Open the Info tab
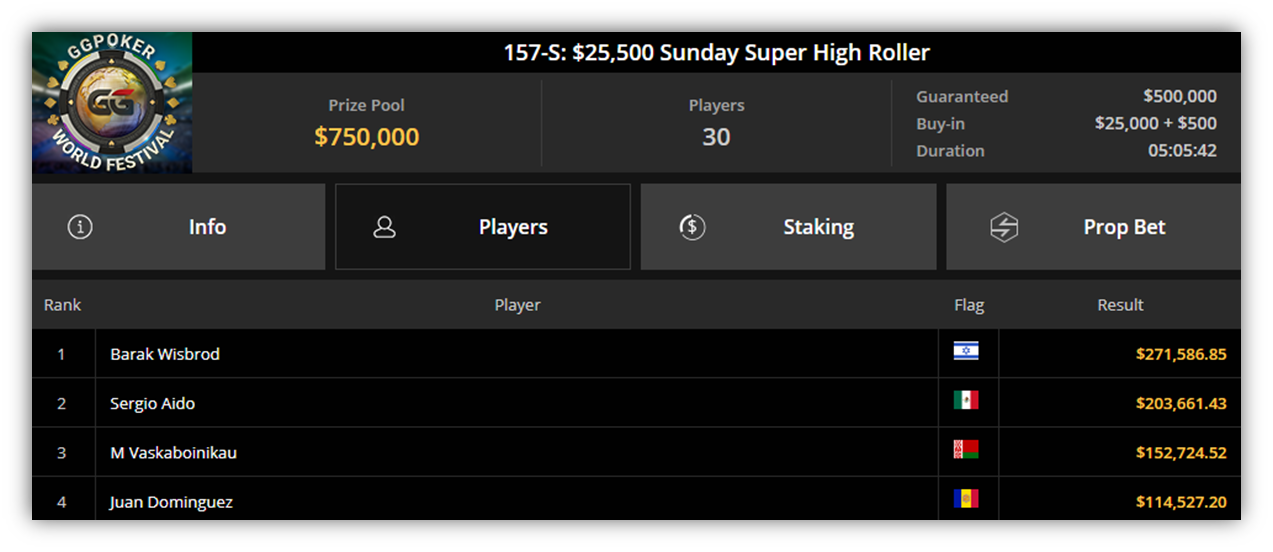This screenshot has width=1273, height=552. (179, 227)
